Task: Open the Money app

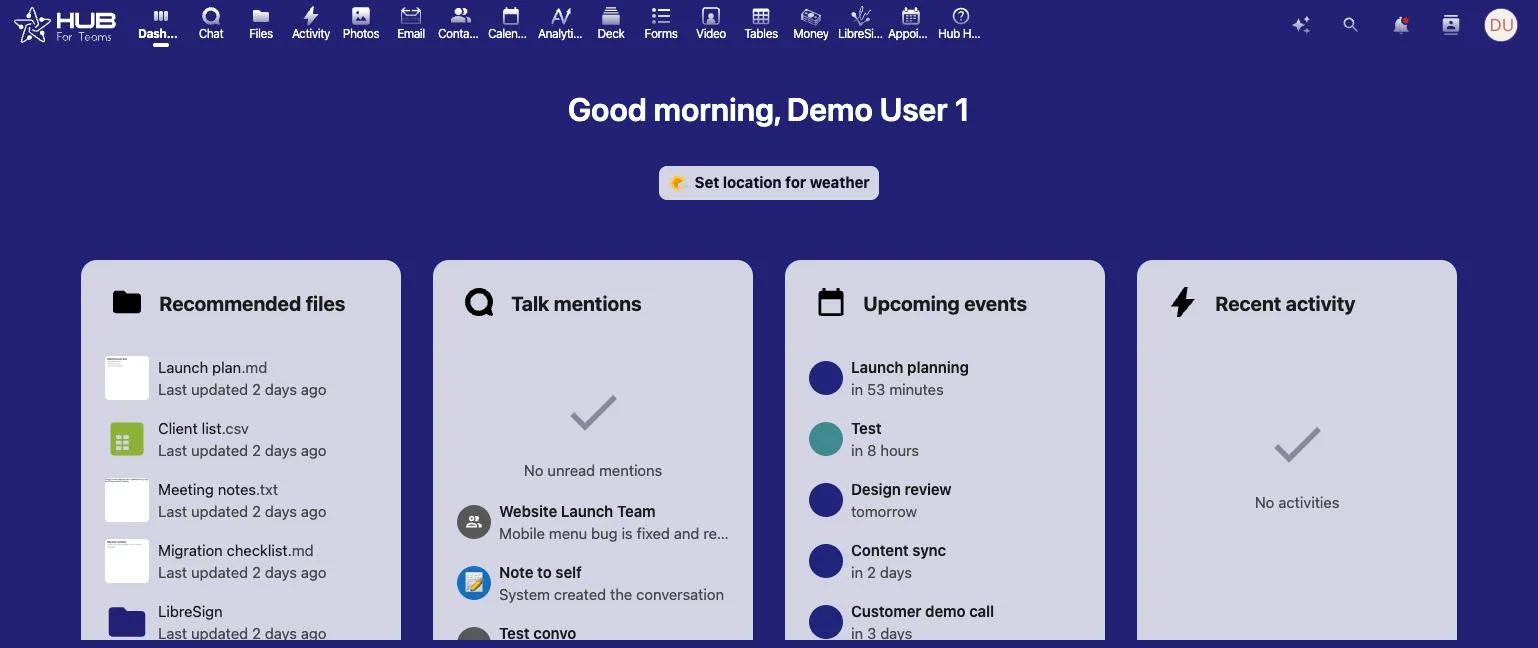Action: click(811, 24)
